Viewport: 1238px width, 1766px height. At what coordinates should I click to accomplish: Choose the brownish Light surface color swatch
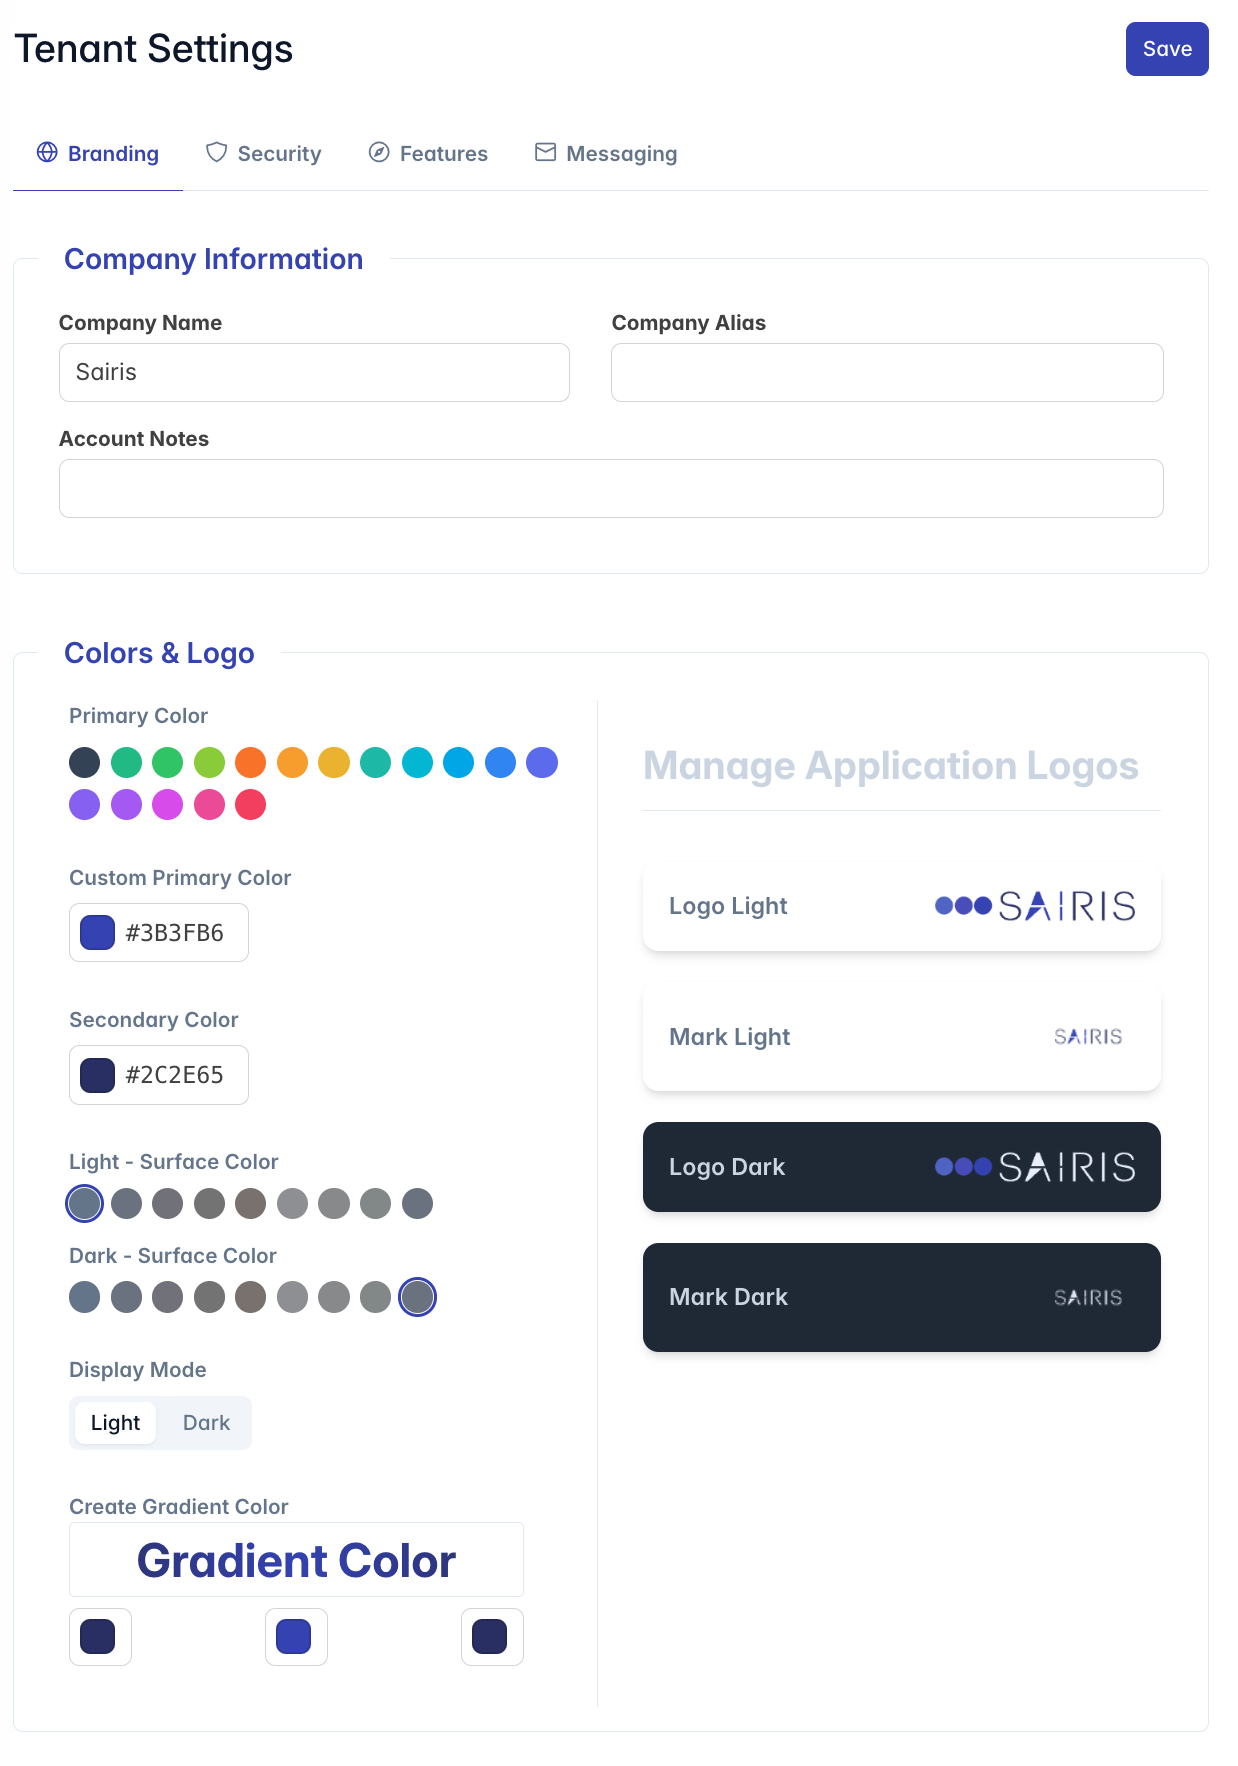(251, 1203)
